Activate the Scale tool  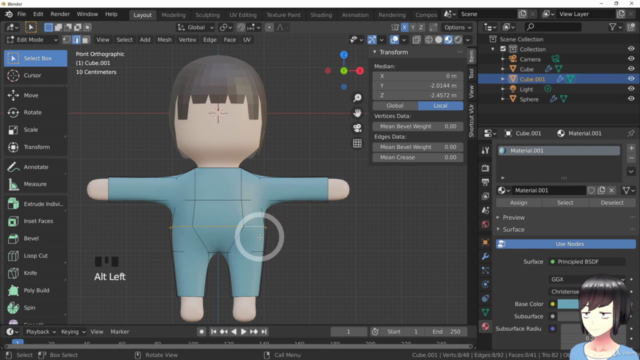[36, 130]
